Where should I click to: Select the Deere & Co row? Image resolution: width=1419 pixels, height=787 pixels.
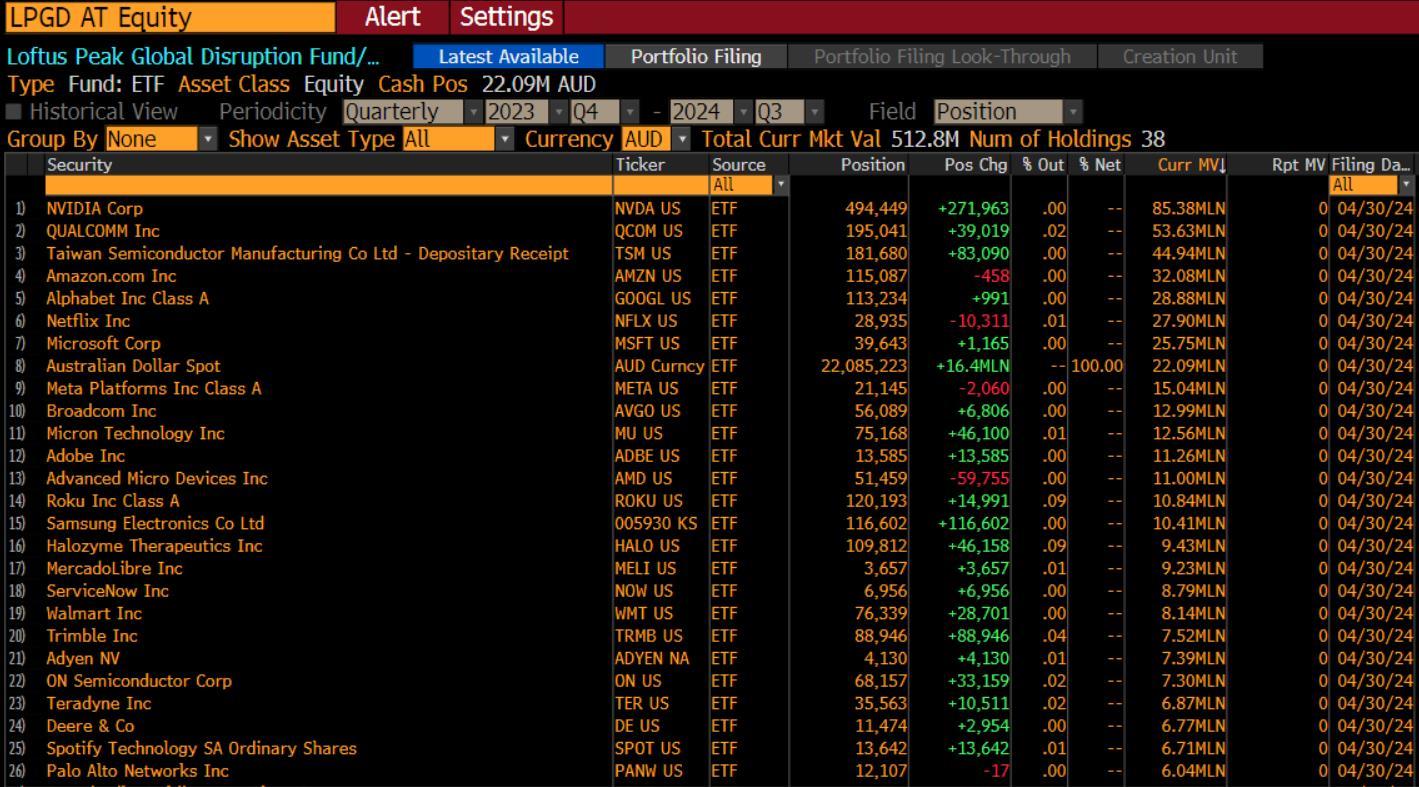[709, 726]
